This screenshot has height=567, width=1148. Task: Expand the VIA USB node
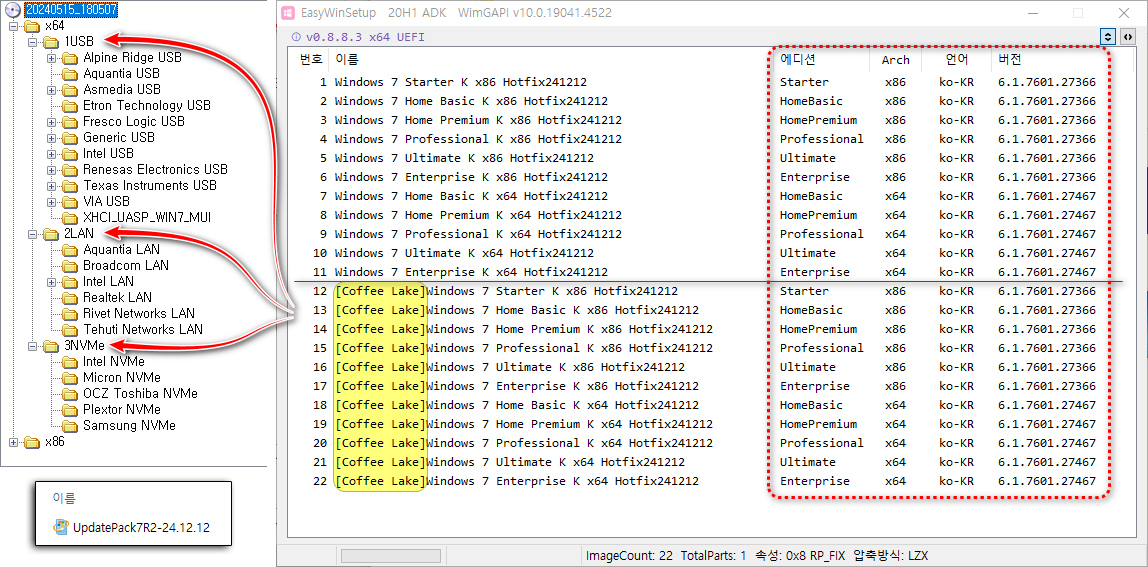coord(51,202)
